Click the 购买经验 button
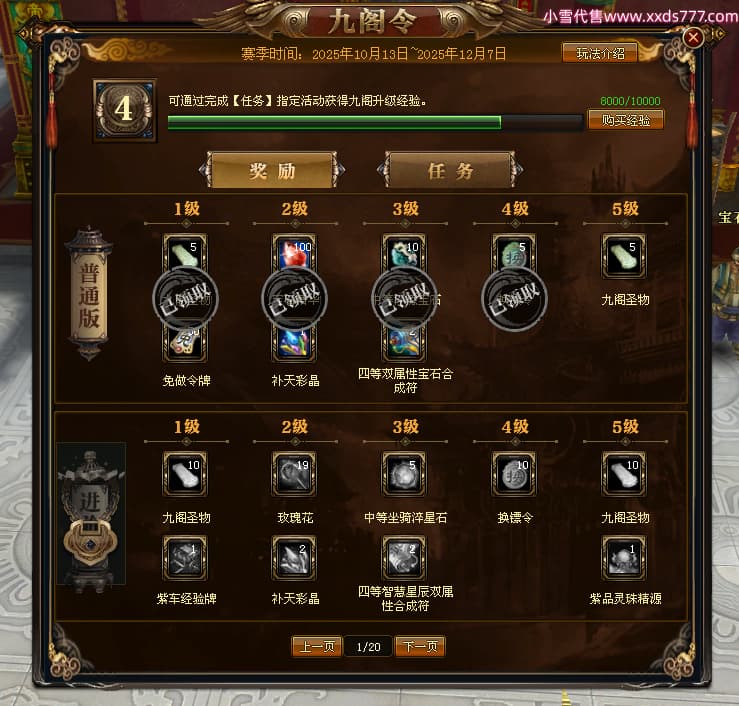Image resolution: width=739 pixels, height=706 pixels. pos(626,120)
